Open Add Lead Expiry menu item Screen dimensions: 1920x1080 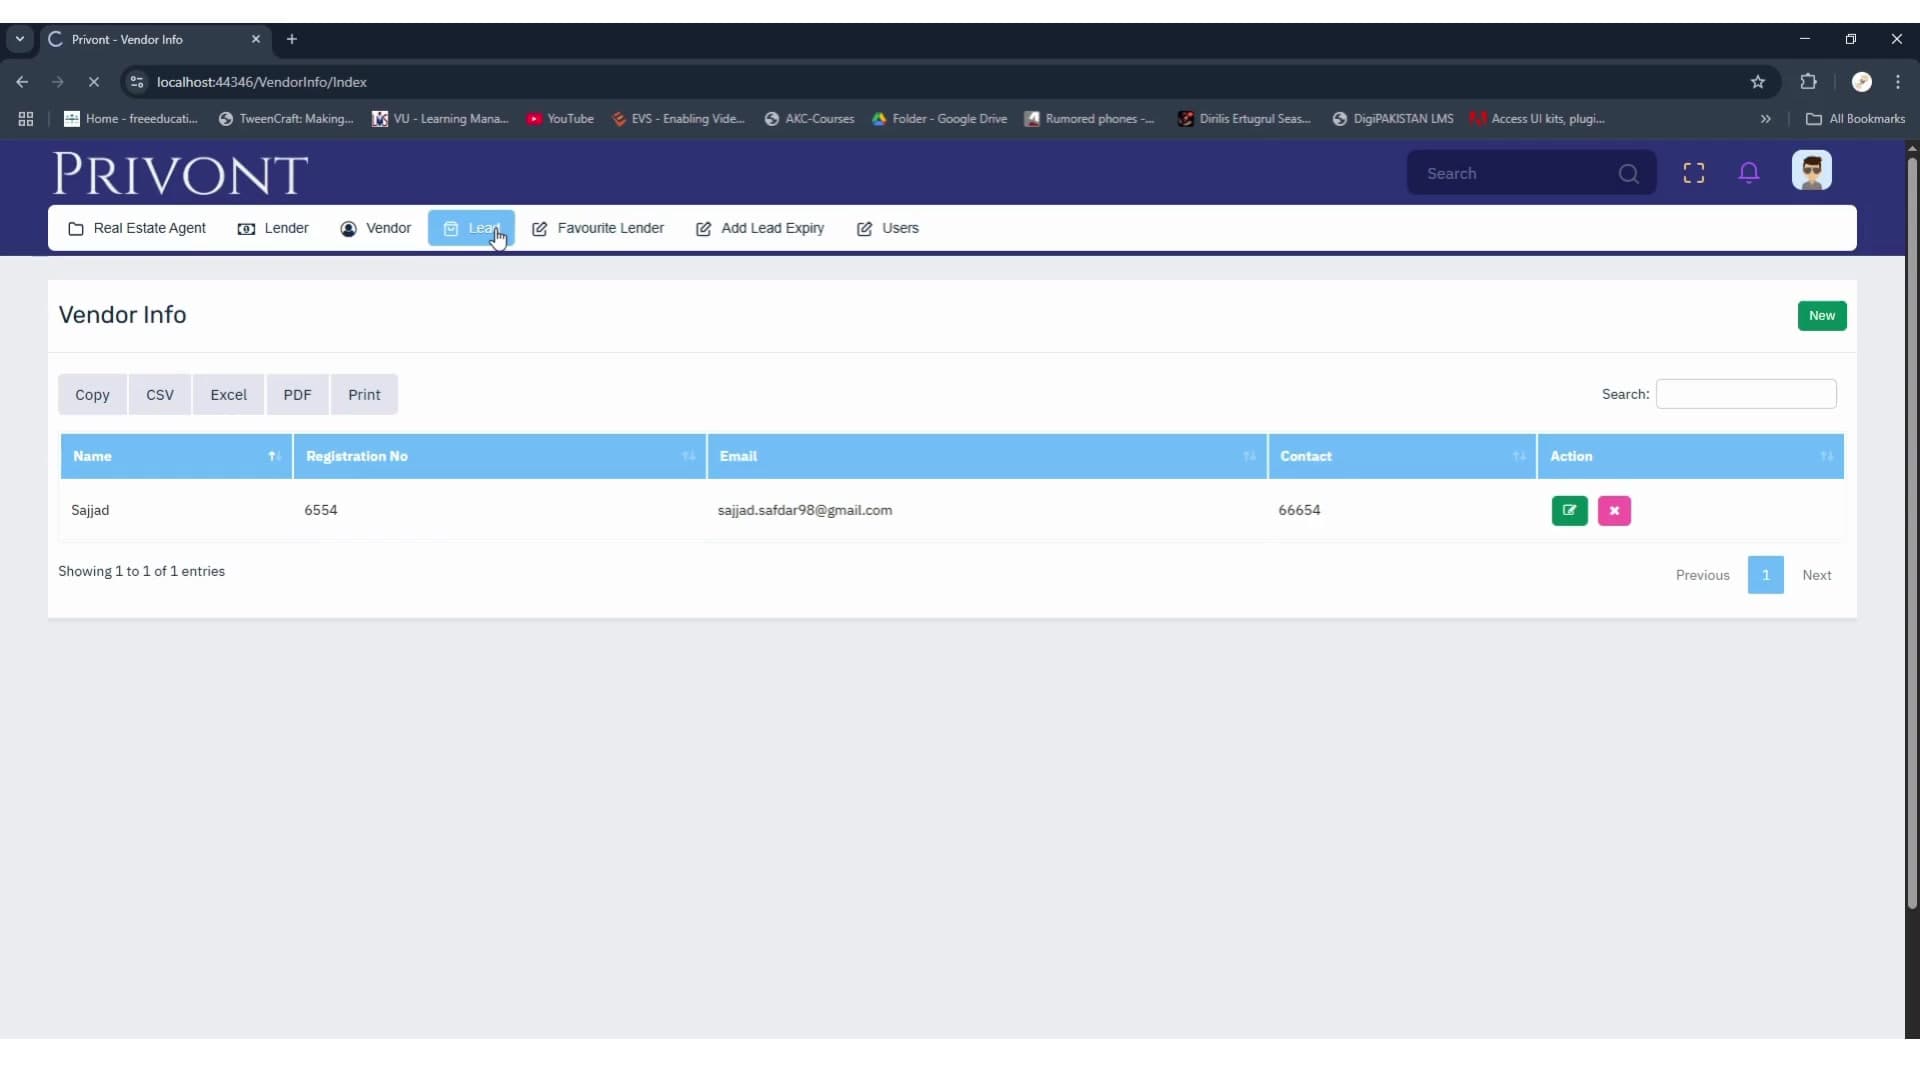(x=760, y=229)
